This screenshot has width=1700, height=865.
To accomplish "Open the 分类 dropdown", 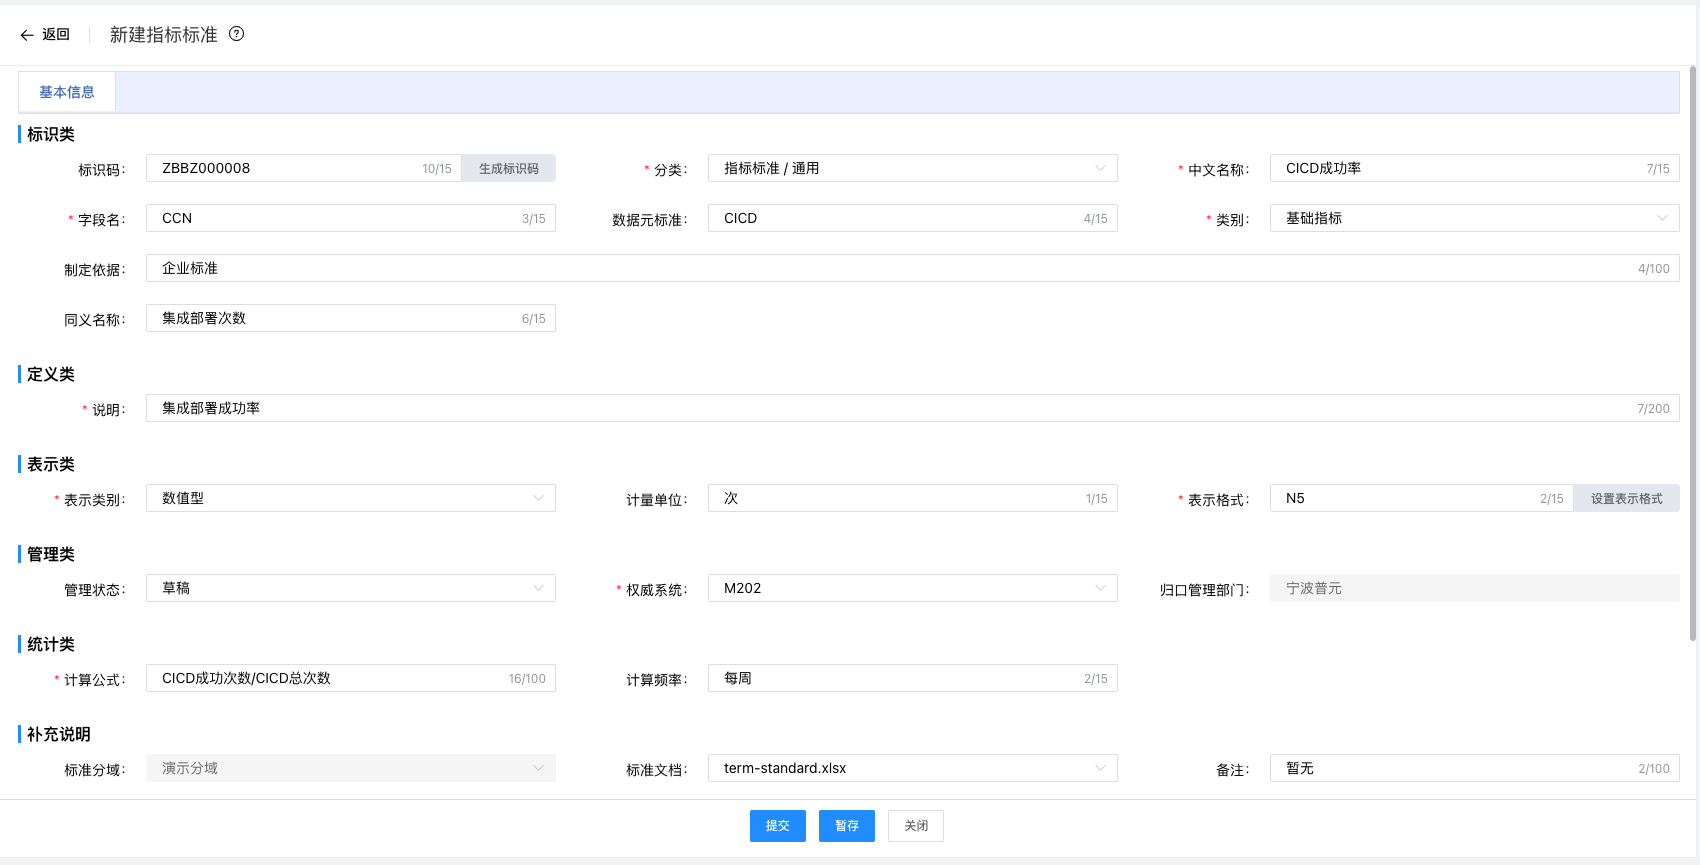I will point(911,168).
